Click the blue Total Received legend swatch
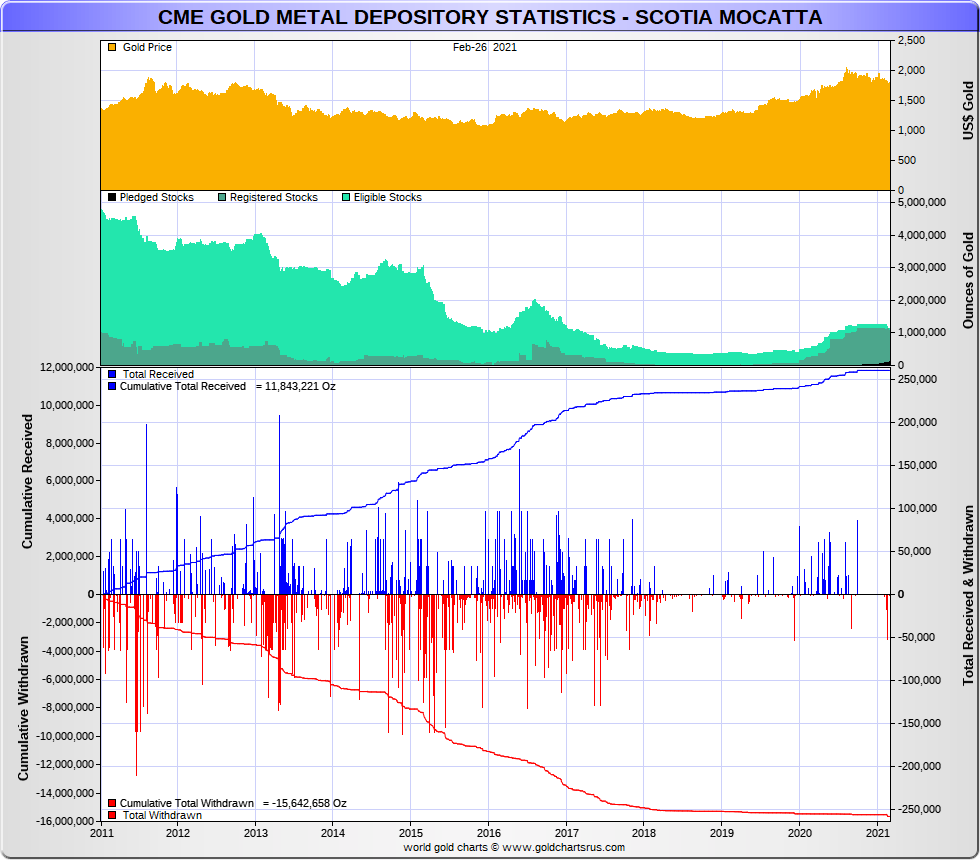Image resolution: width=980 pixels, height=860 pixels. pyautogui.click(x=112, y=374)
